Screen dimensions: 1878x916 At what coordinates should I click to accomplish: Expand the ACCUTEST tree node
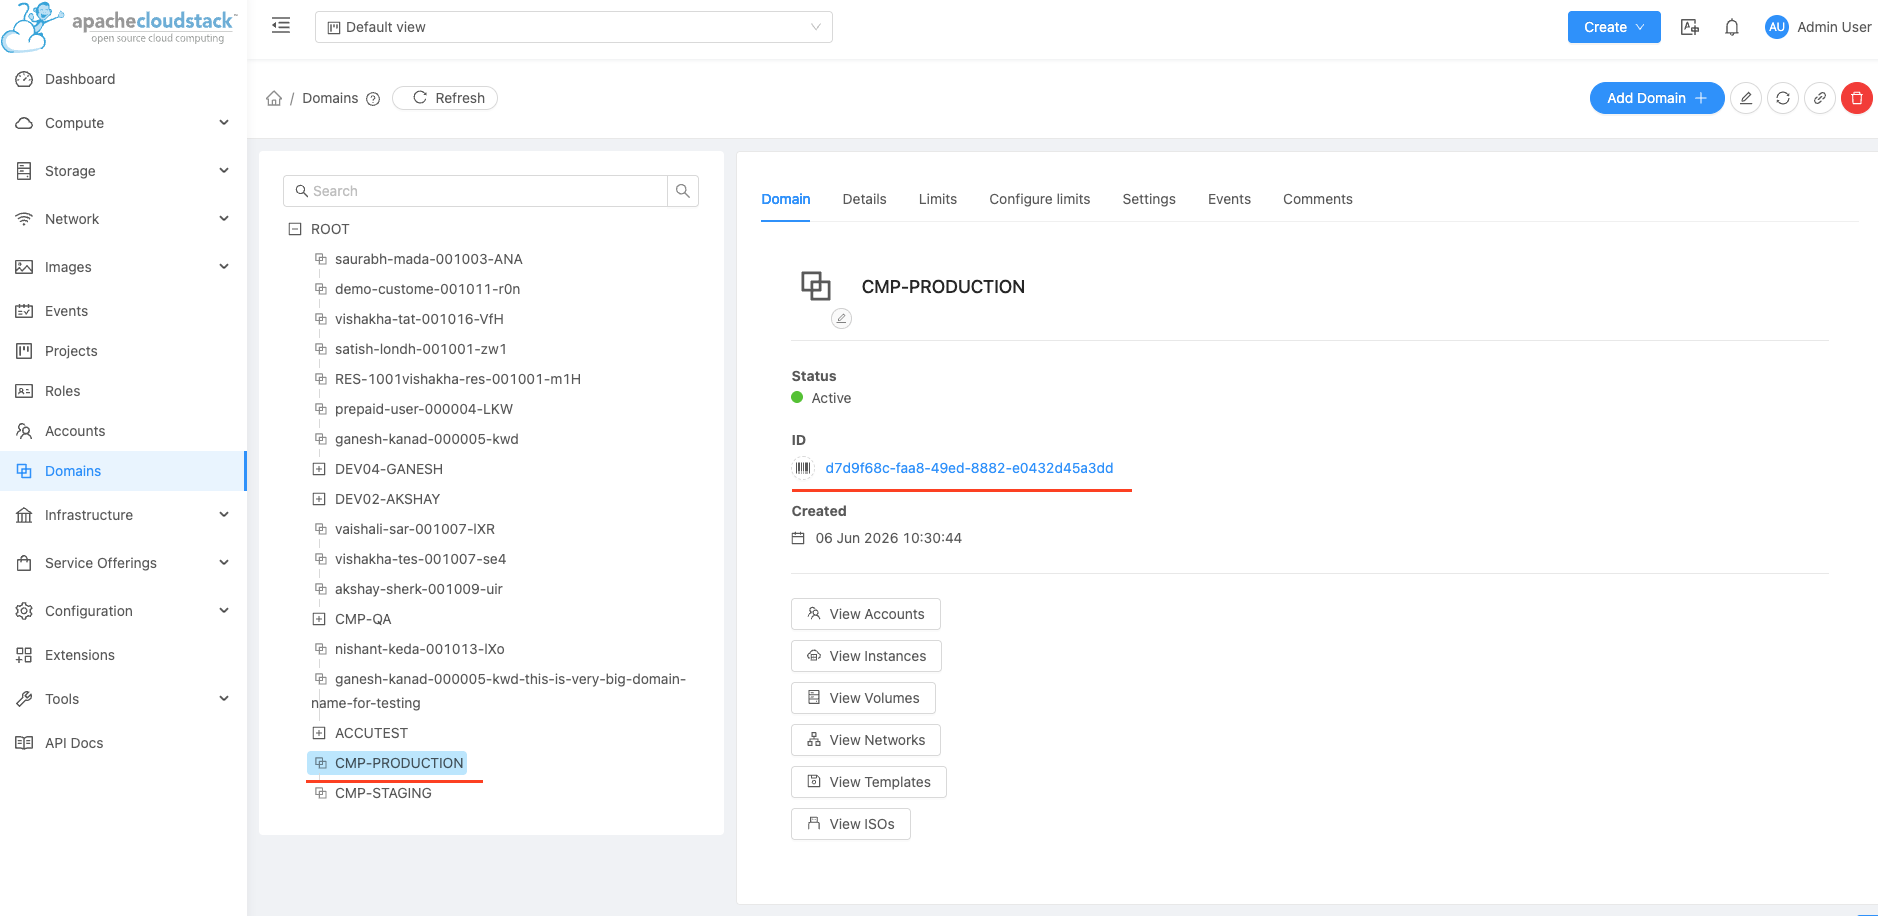tap(319, 733)
